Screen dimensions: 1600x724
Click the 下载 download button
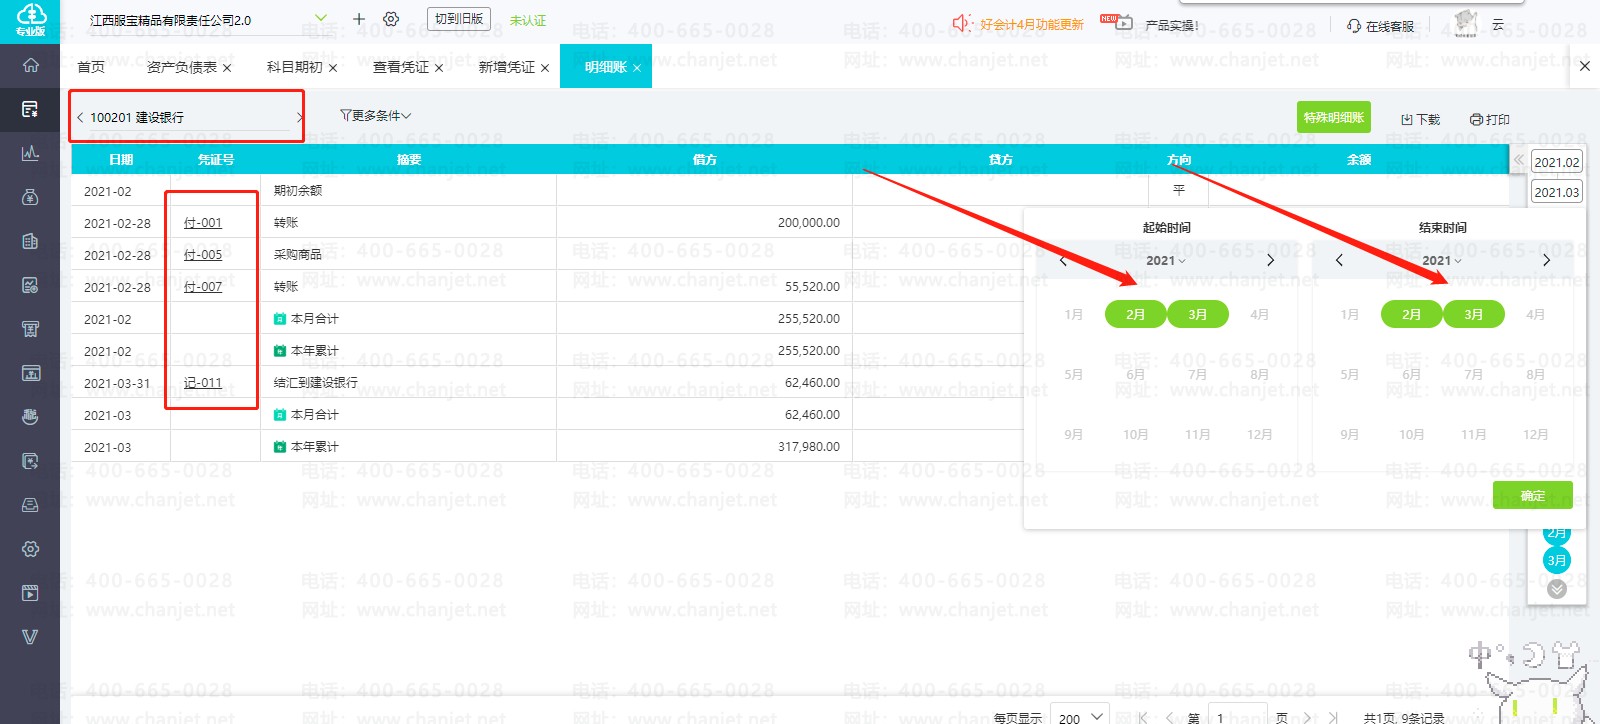pyautogui.click(x=1420, y=119)
